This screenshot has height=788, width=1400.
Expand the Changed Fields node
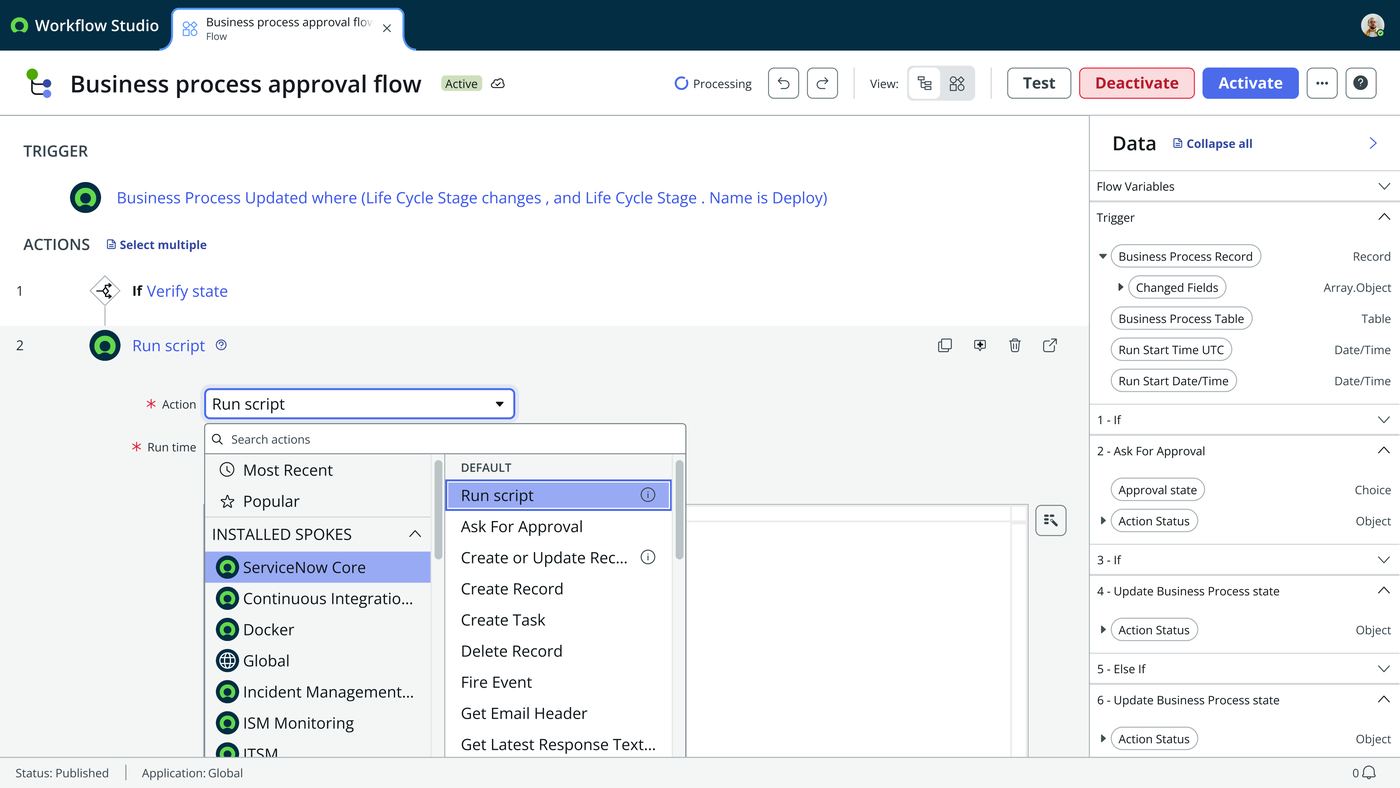[x=1120, y=288]
